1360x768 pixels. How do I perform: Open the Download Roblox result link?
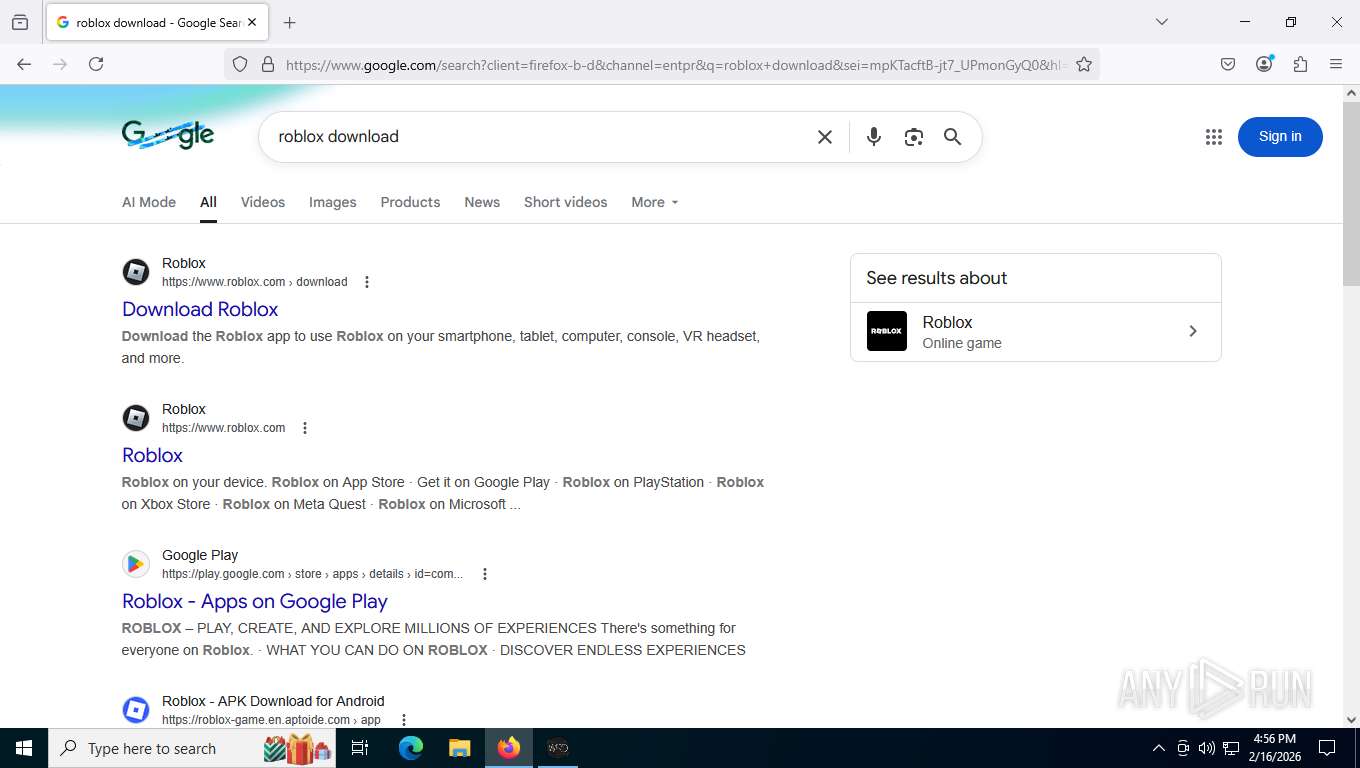click(x=200, y=309)
